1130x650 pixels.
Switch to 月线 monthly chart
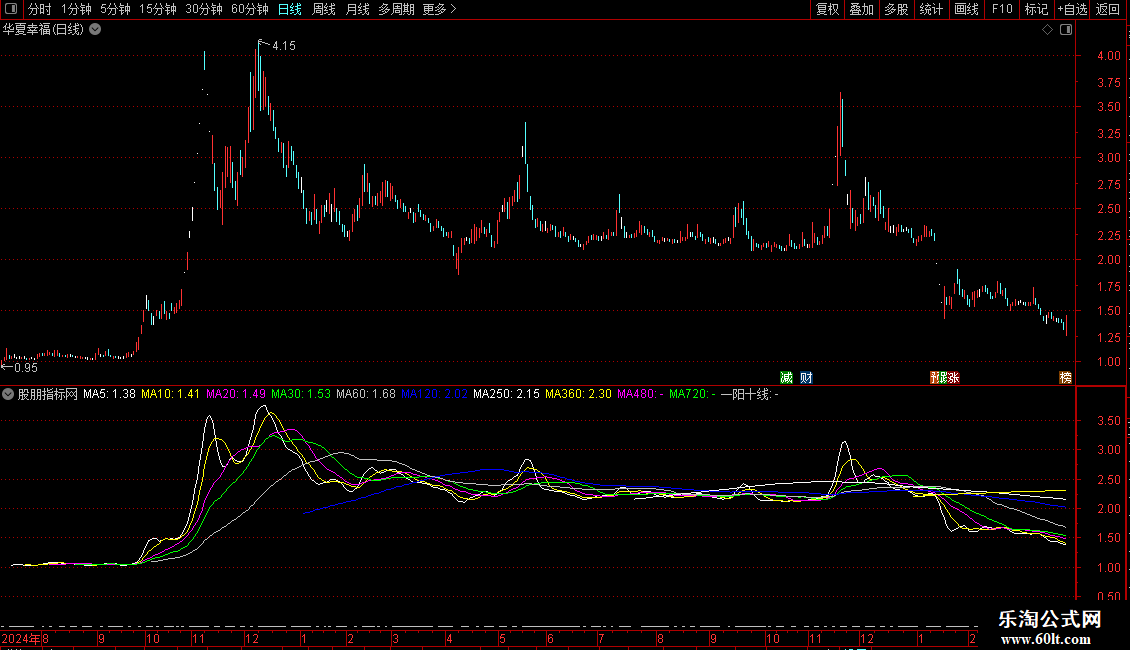357,9
